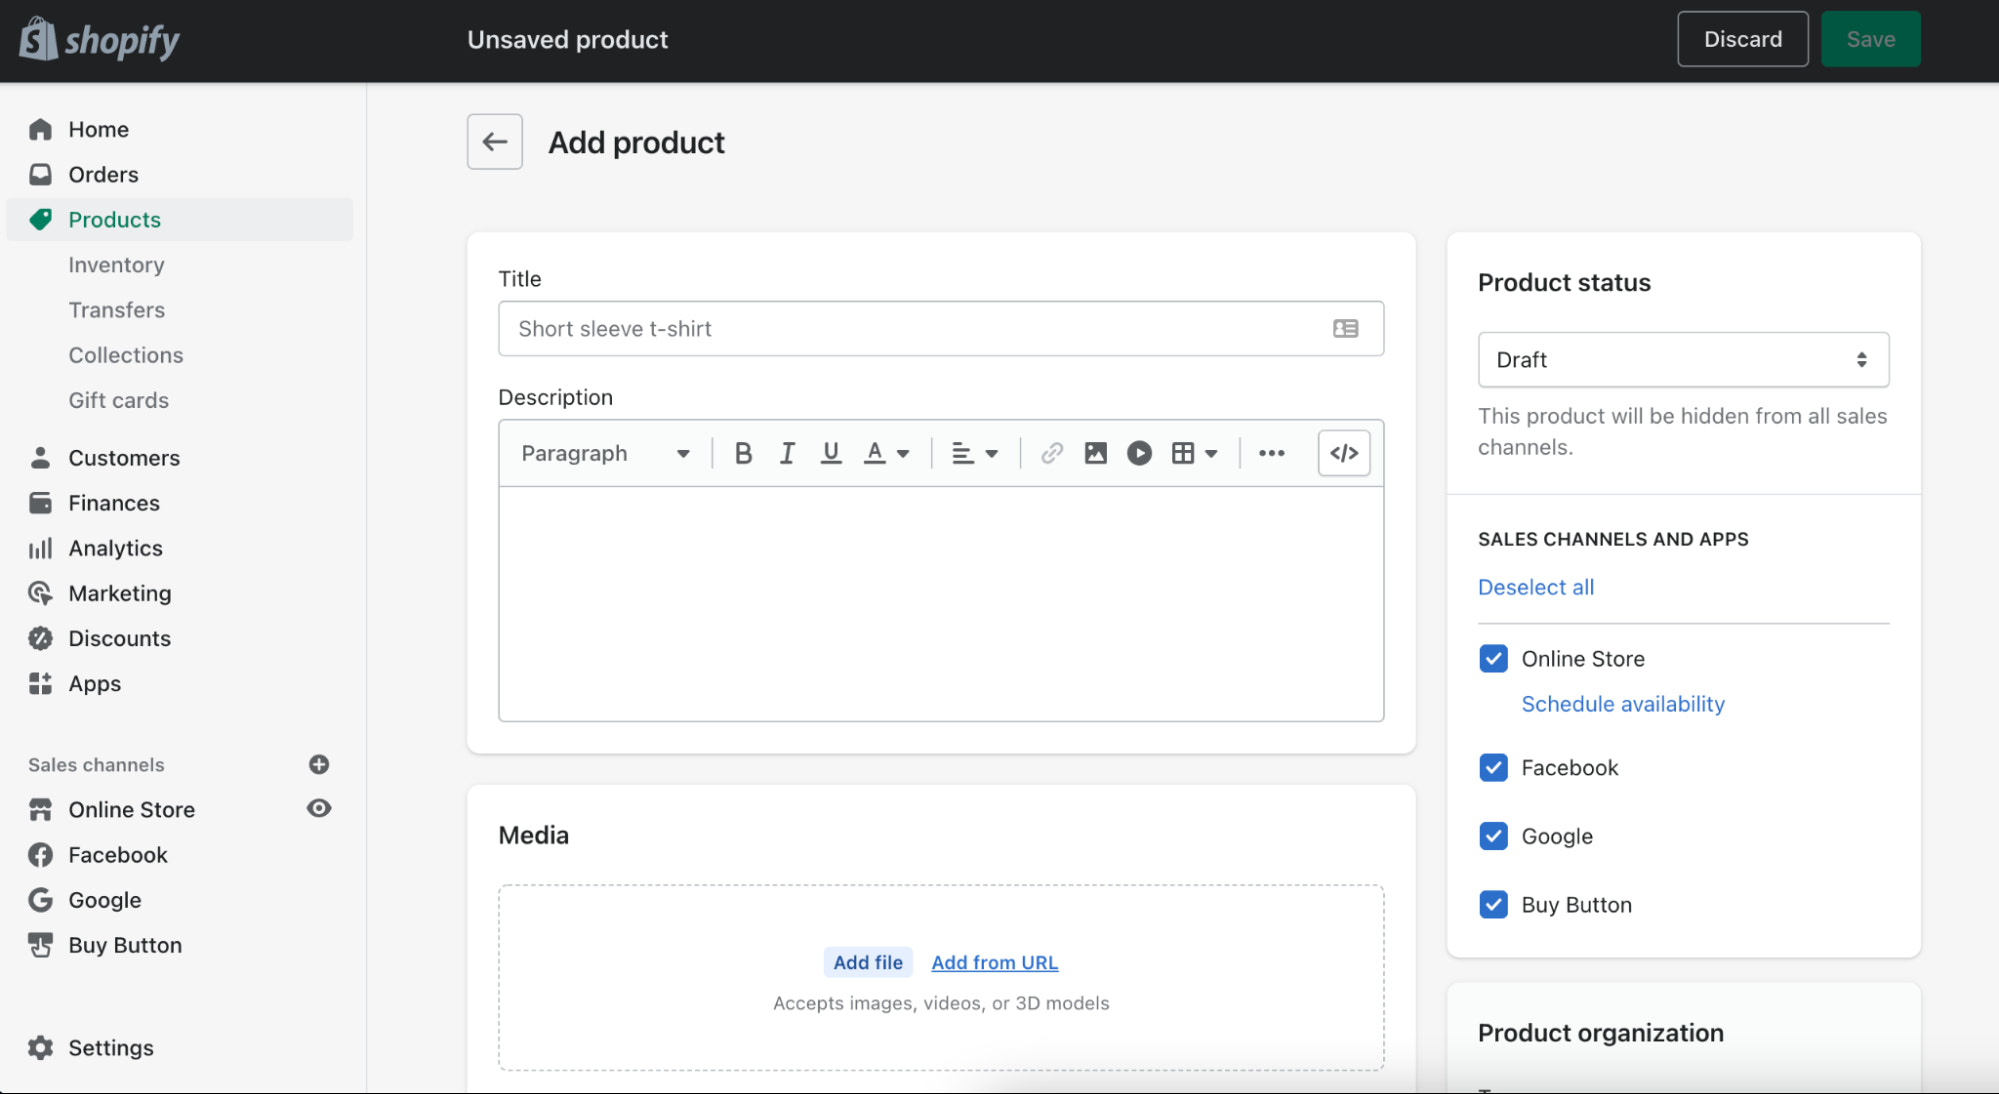Select Customers from sidebar menu
The width and height of the screenshot is (1999, 1094).
(124, 457)
